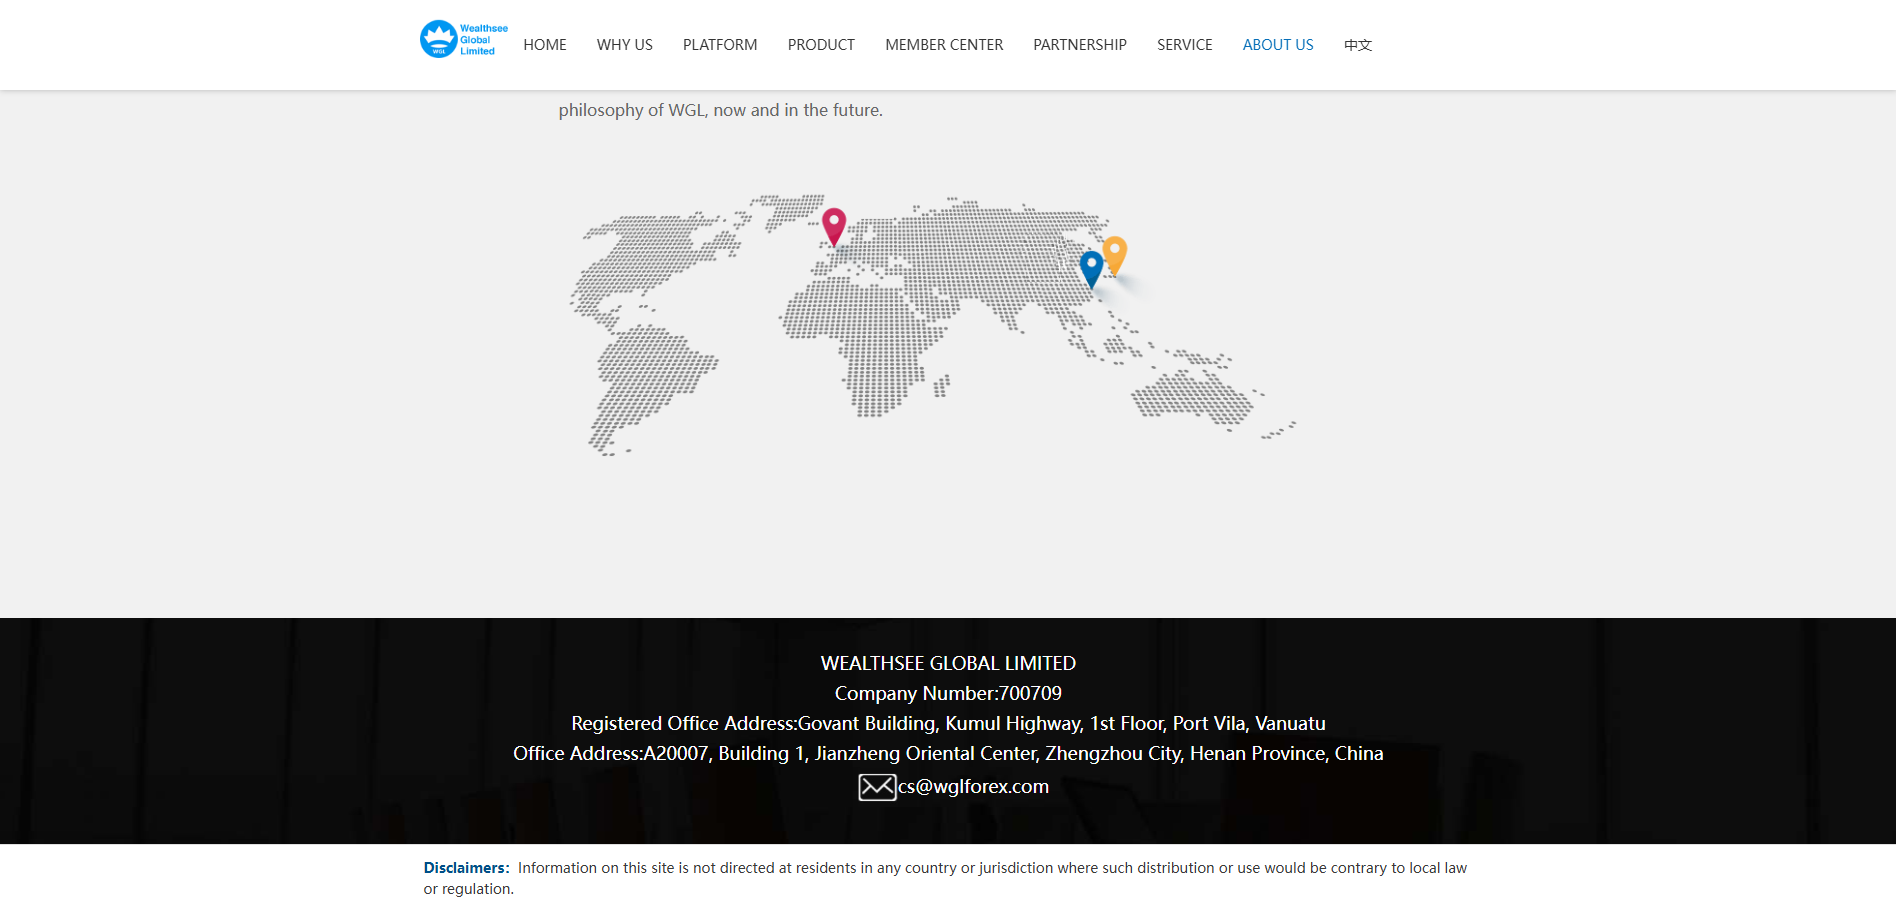Navigate to MEMBER CENTER
1896x911 pixels.
coord(944,45)
